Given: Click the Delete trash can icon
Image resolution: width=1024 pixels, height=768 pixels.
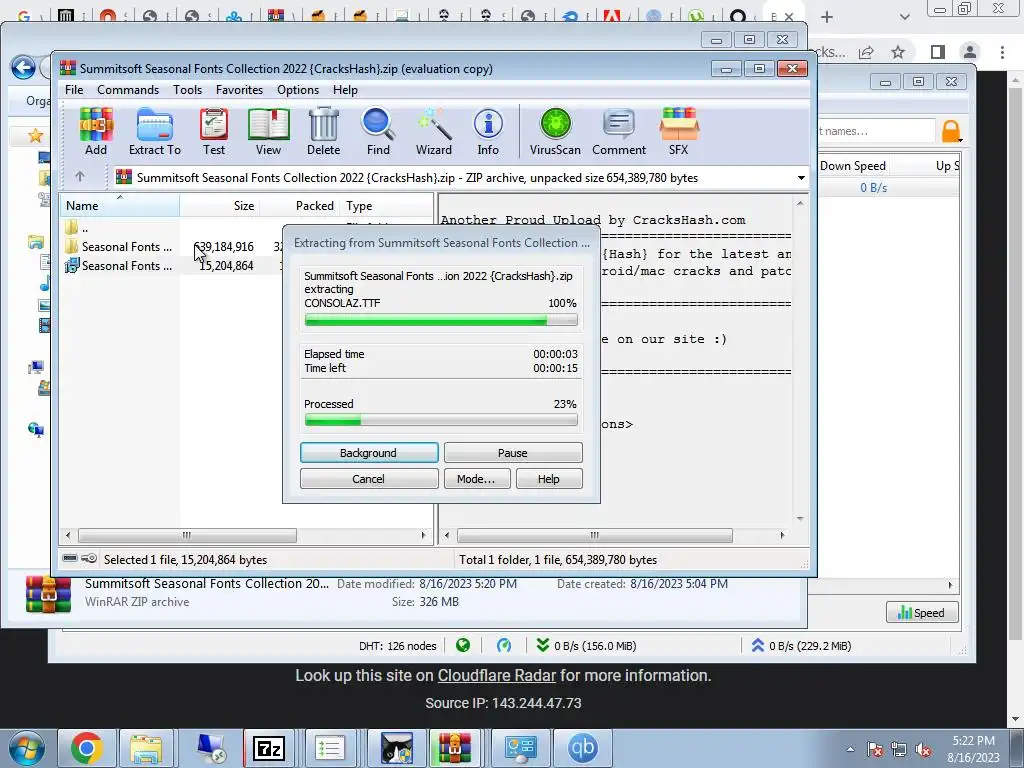Looking at the screenshot, I should pos(323,131).
